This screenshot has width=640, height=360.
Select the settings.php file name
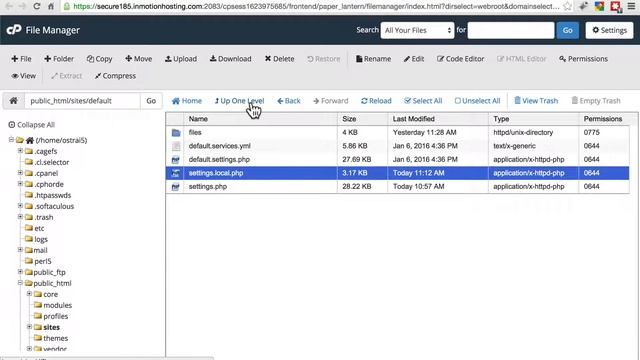click(x=208, y=187)
